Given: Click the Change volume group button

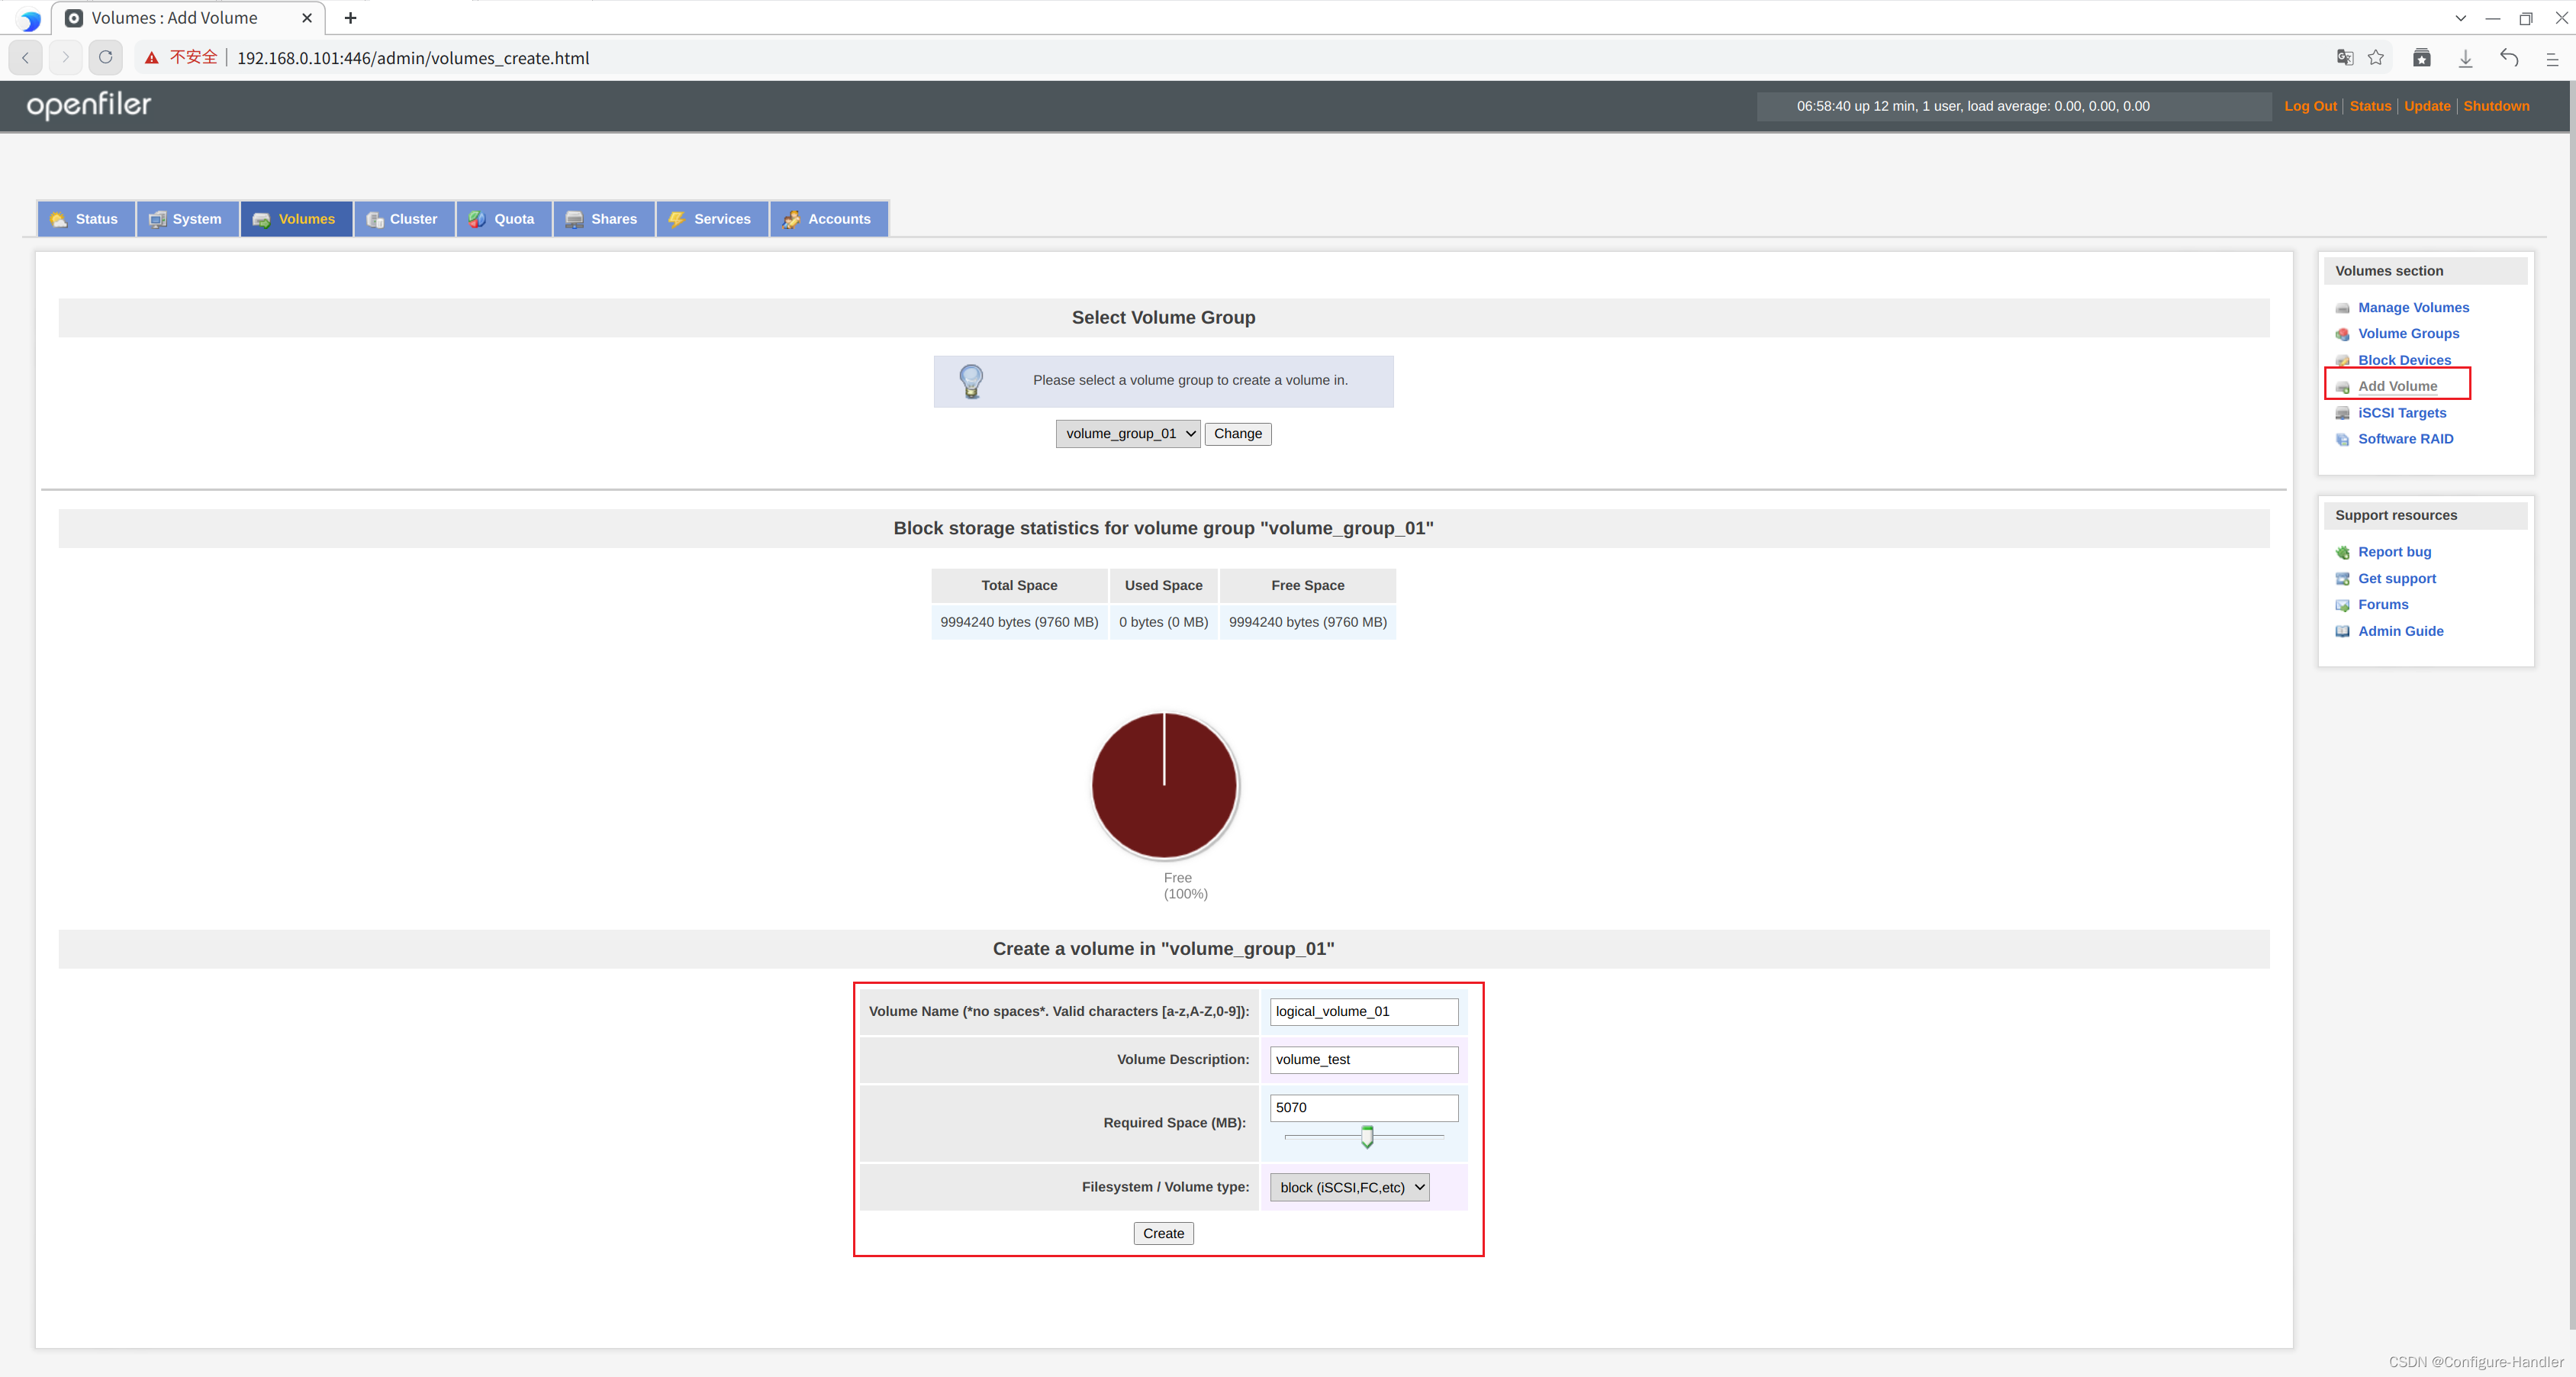Looking at the screenshot, I should [x=1237, y=434].
